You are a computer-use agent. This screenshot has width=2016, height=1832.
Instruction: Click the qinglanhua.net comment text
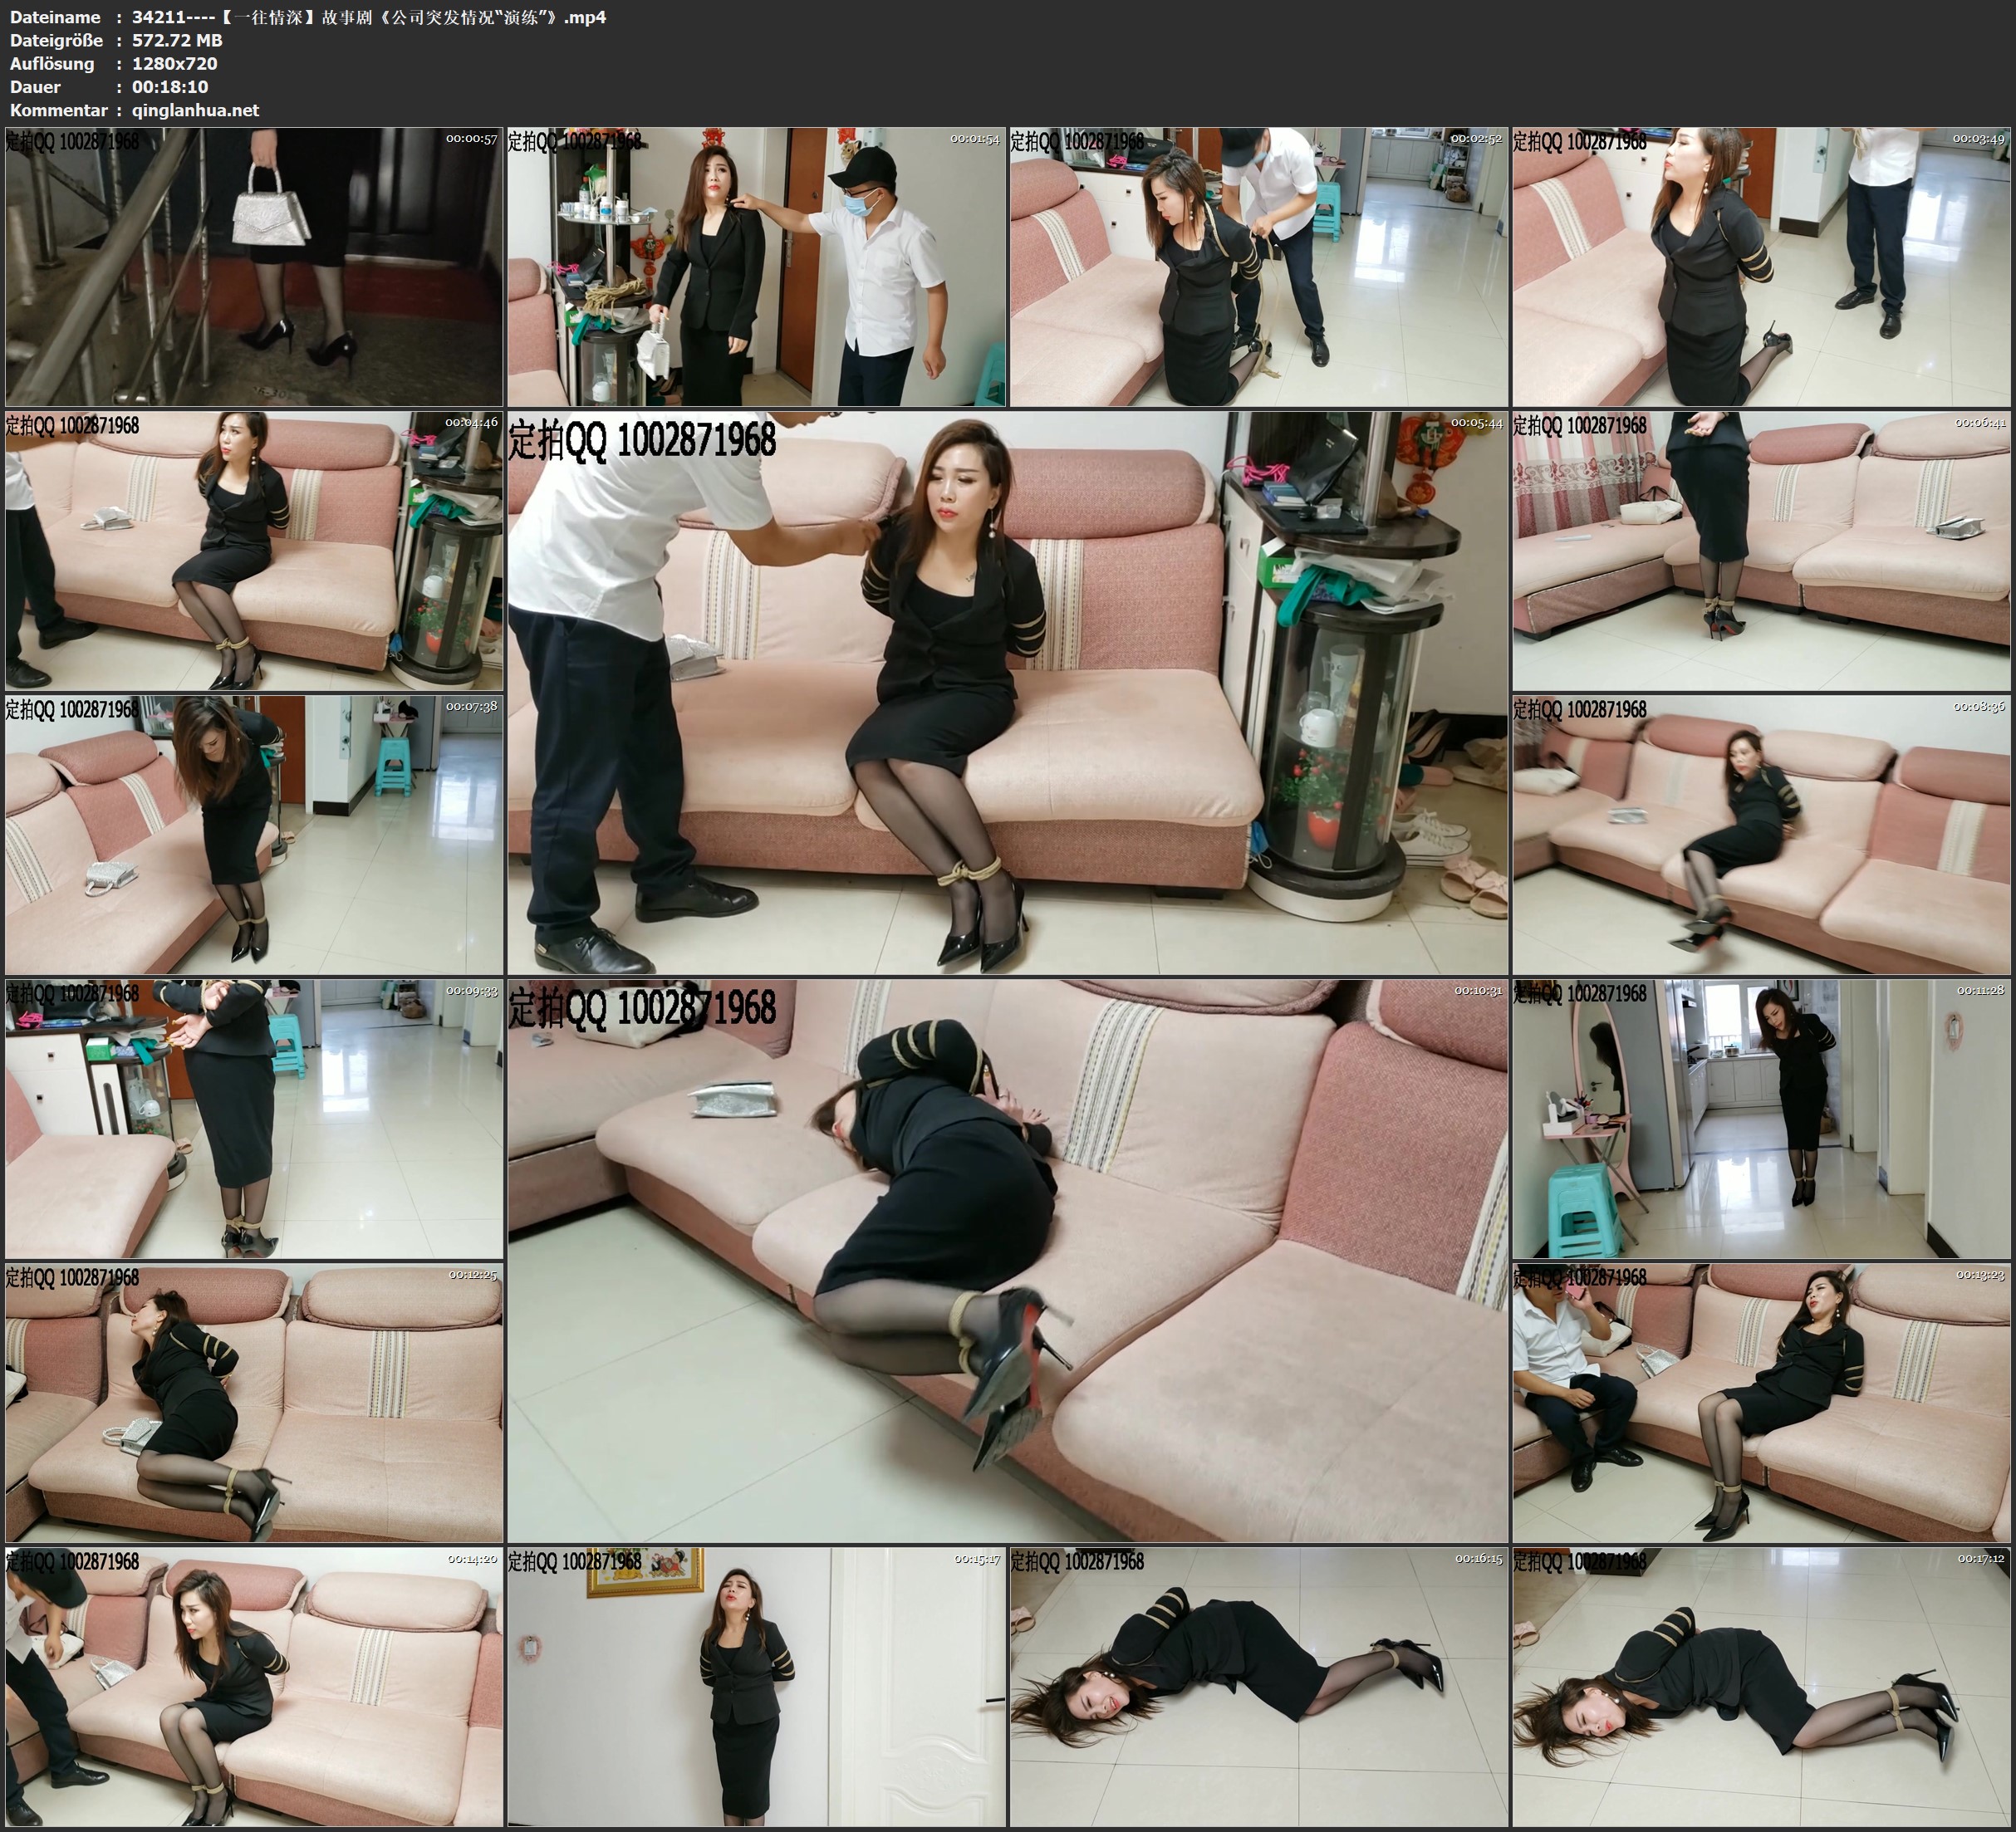195,110
